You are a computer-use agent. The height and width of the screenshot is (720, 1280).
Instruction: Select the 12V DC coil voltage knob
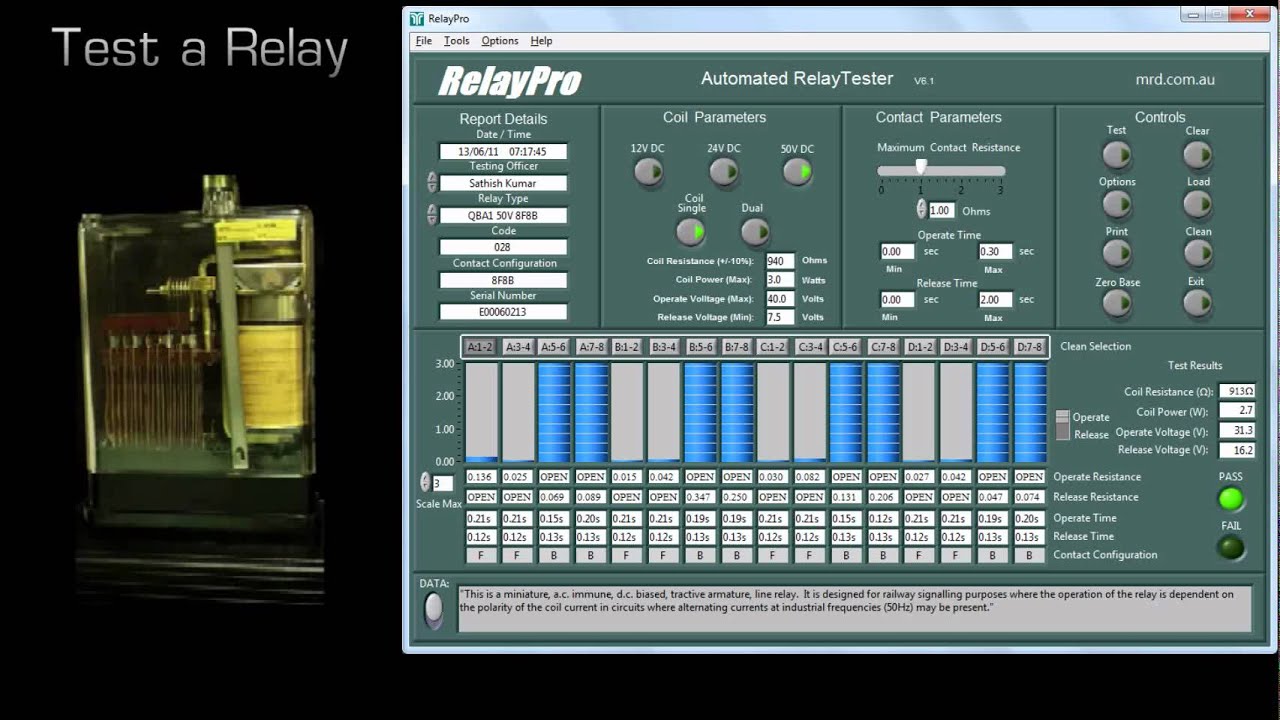648,173
